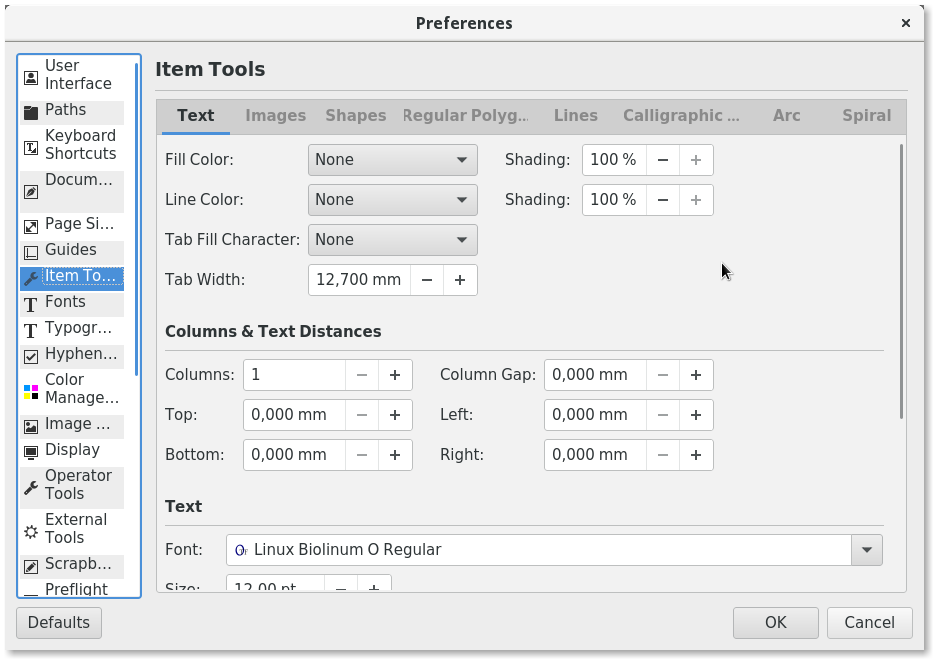Open the User Interface preferences icon
Image resolution: width=933 pixels, height=659 pixels.
tap(31, 76)
